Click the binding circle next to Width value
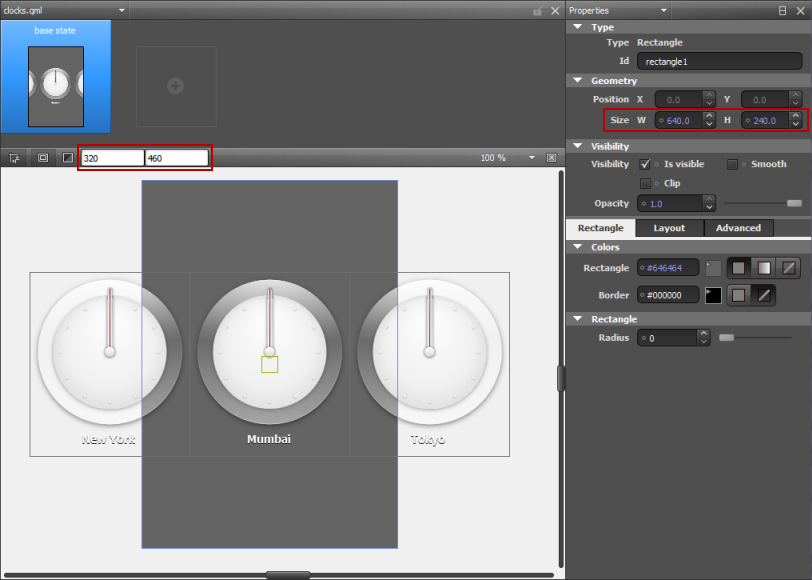 coord(661,121)
